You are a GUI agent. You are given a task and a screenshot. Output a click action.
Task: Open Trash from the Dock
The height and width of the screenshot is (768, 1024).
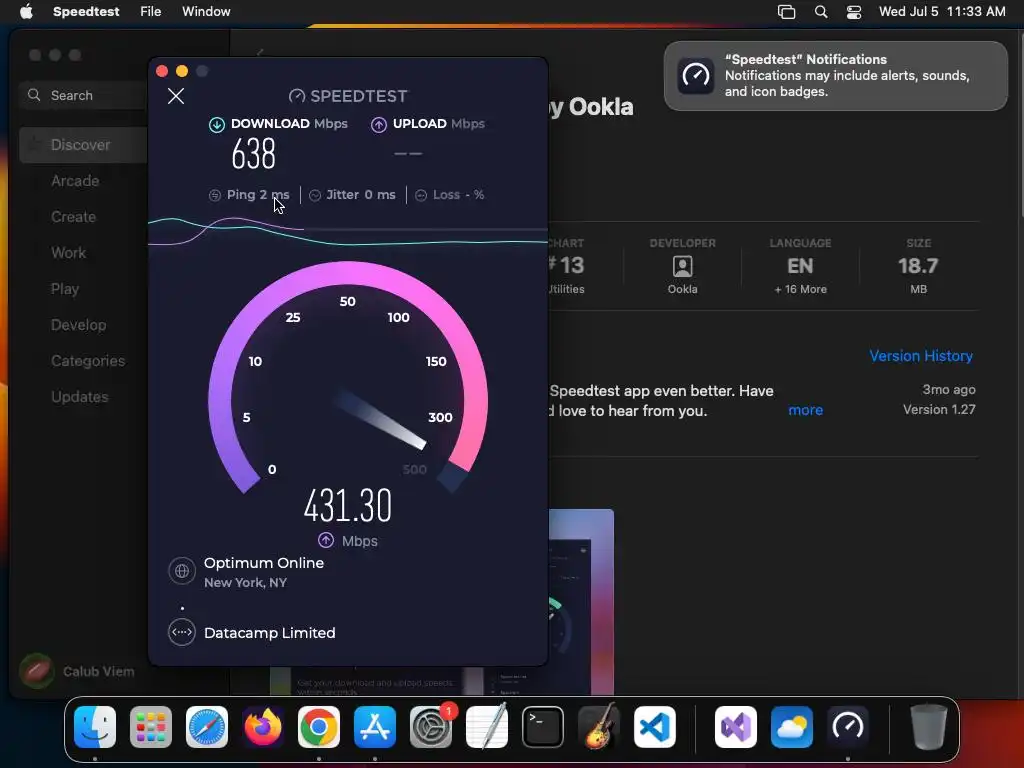point(928,727)
